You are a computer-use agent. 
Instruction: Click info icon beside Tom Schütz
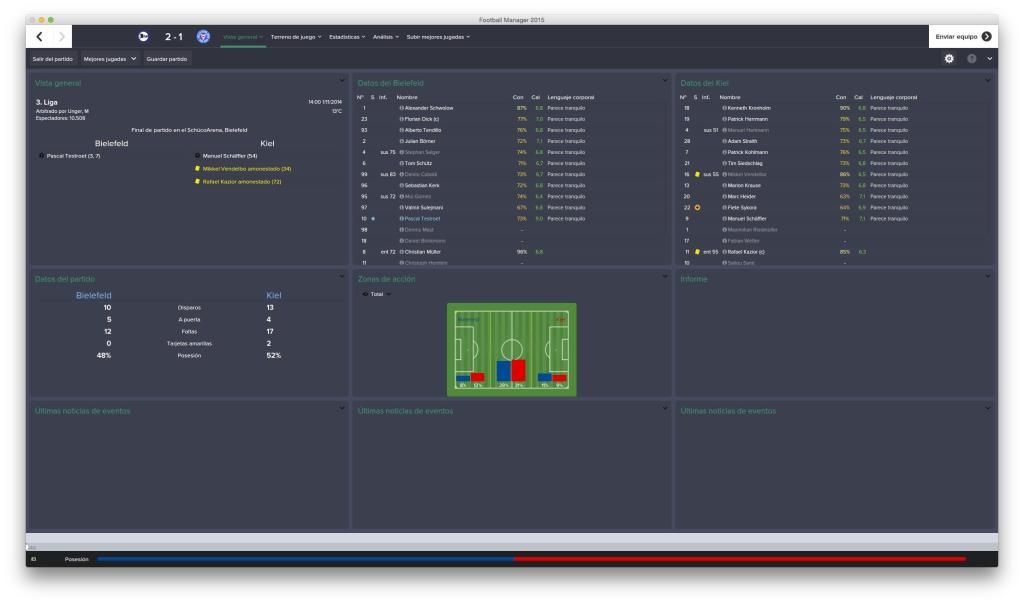coord(402,163)
